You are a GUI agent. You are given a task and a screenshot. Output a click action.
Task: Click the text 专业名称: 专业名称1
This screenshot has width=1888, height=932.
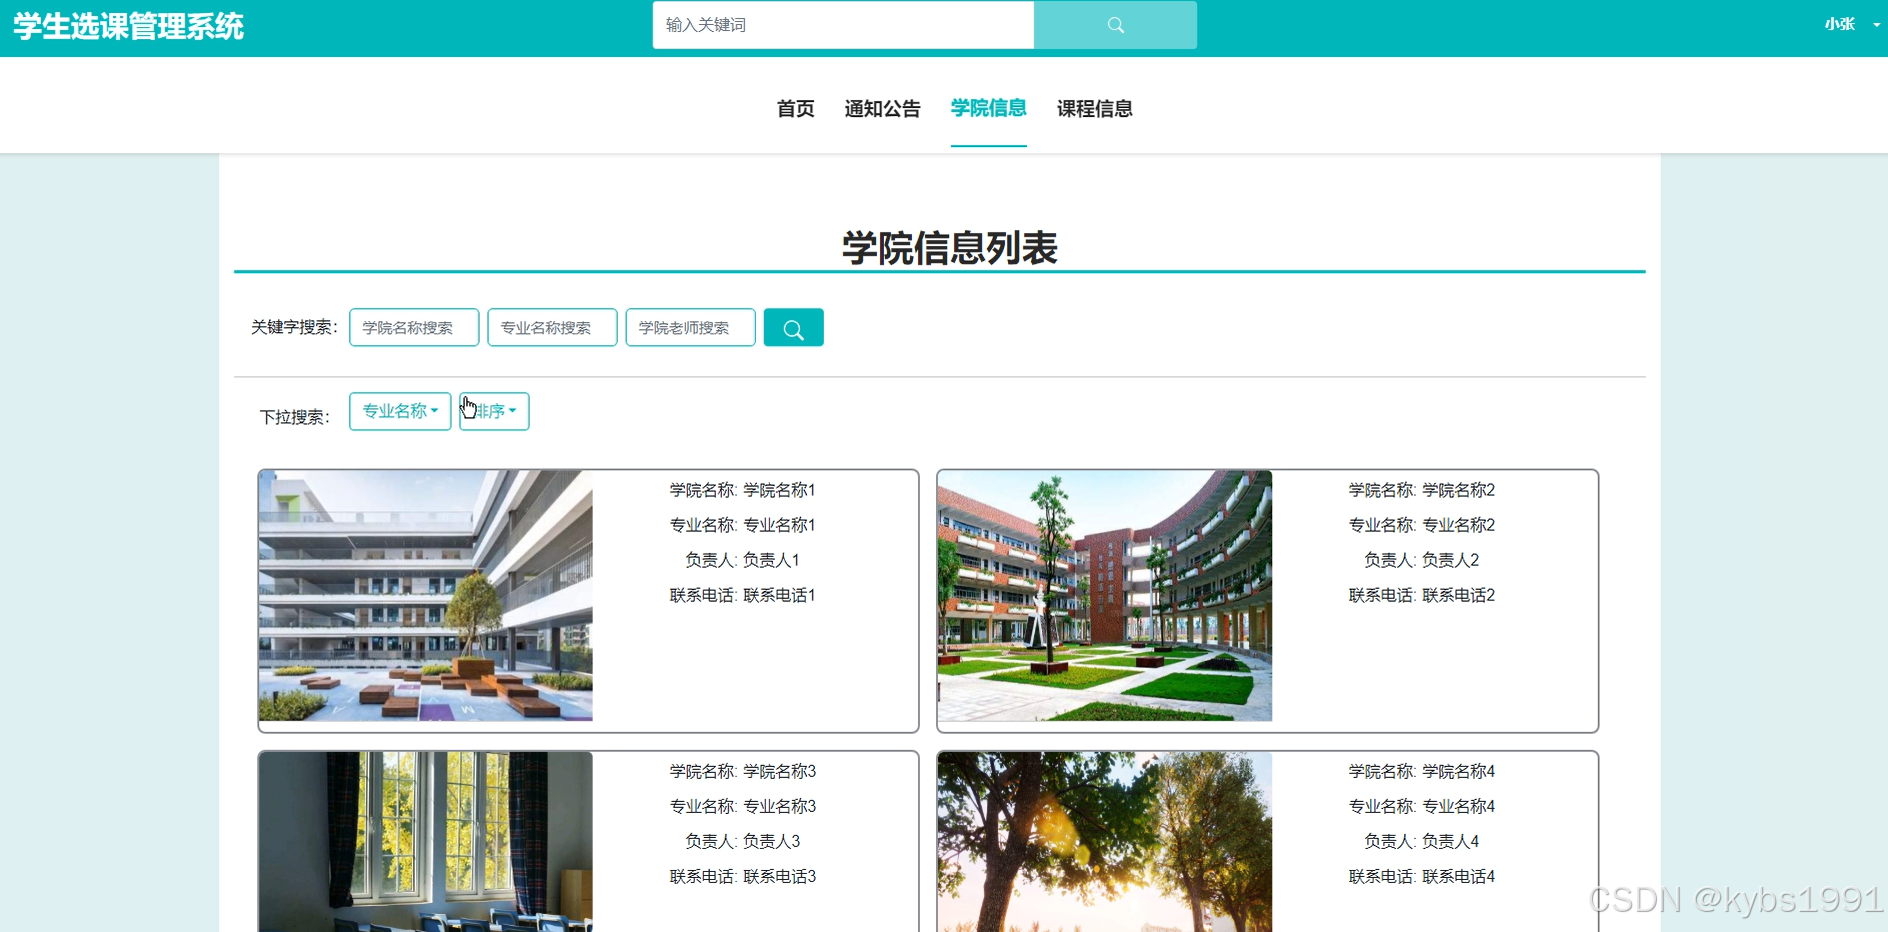click(x=743, y=525)
